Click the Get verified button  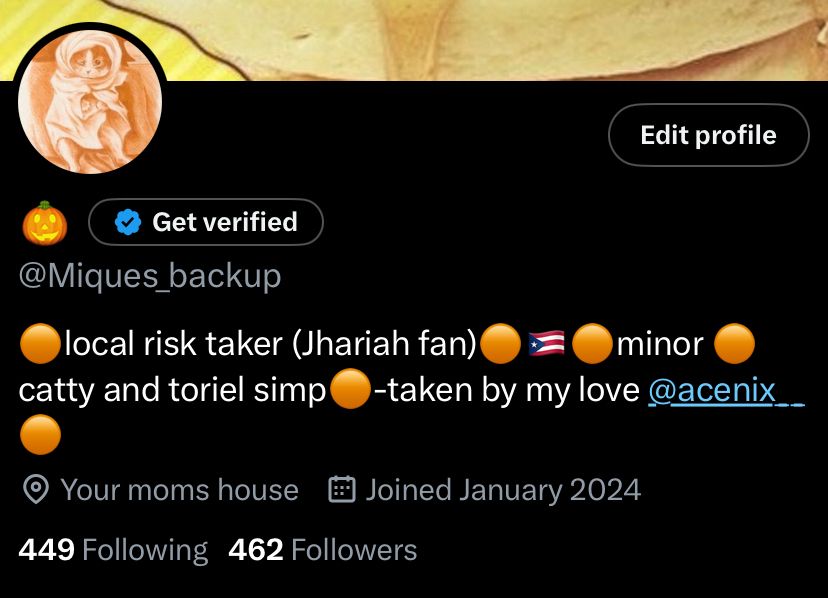coord(206,222)
